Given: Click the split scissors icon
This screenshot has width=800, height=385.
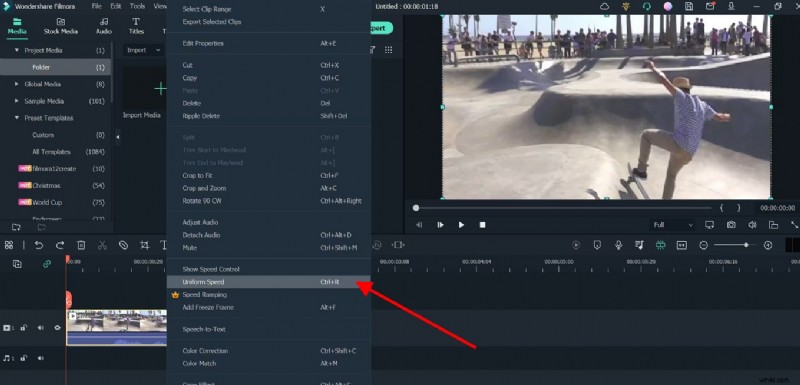Looking at the screenshot, I should [x=102, y=245].
